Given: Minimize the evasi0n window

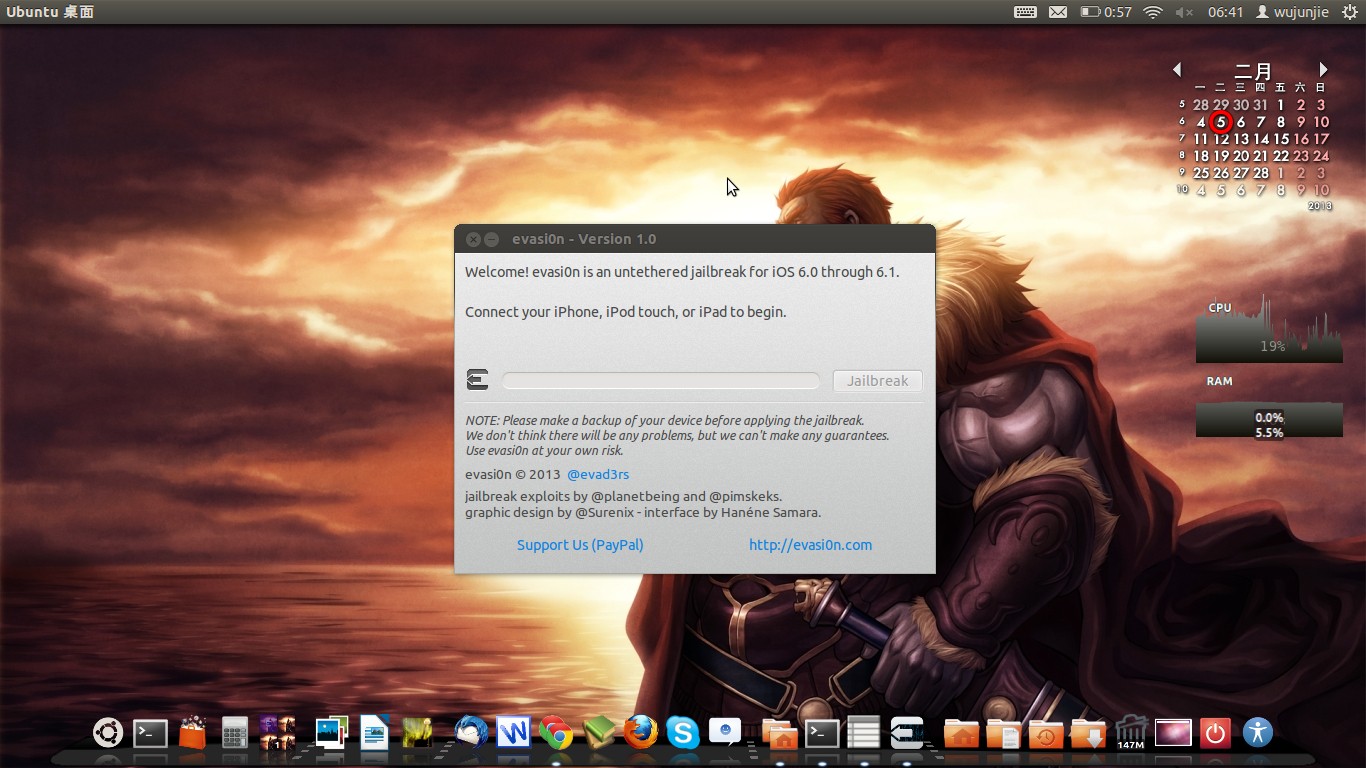Looking at the screenshot, I should point(491,240).
